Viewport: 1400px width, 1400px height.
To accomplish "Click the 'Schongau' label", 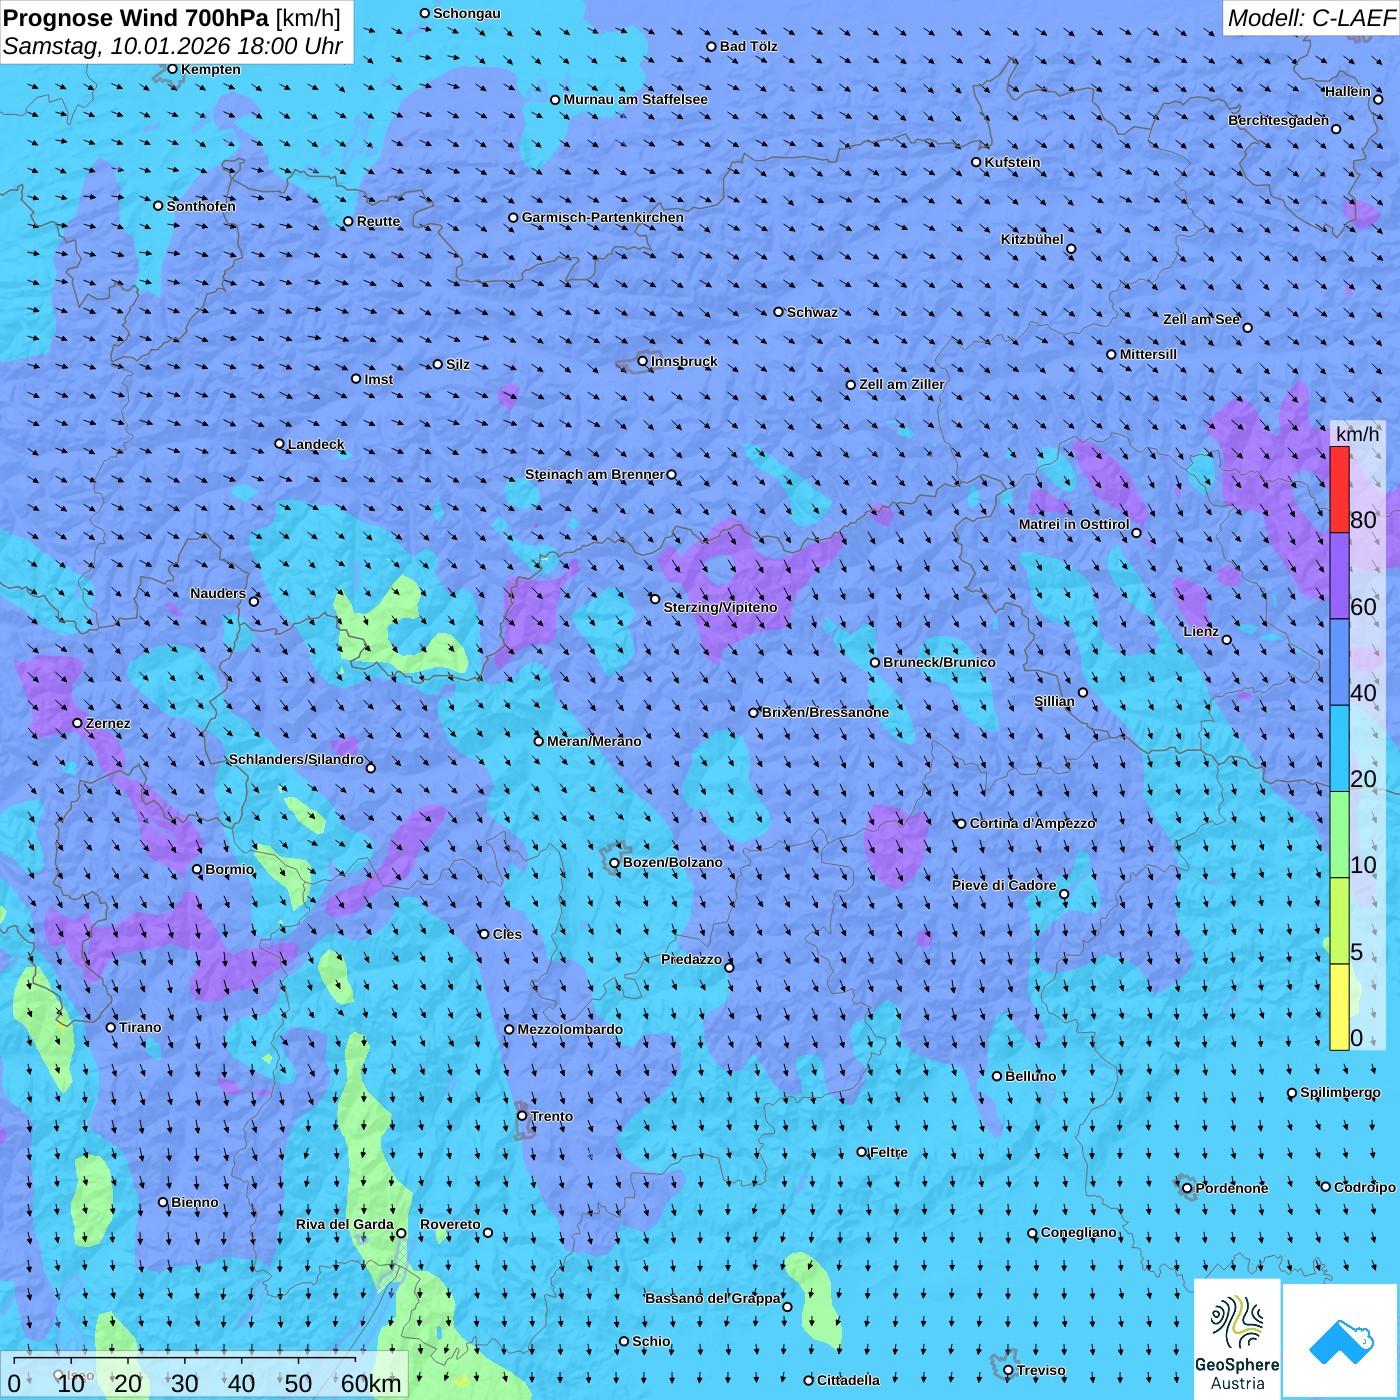I will point(467,13).
